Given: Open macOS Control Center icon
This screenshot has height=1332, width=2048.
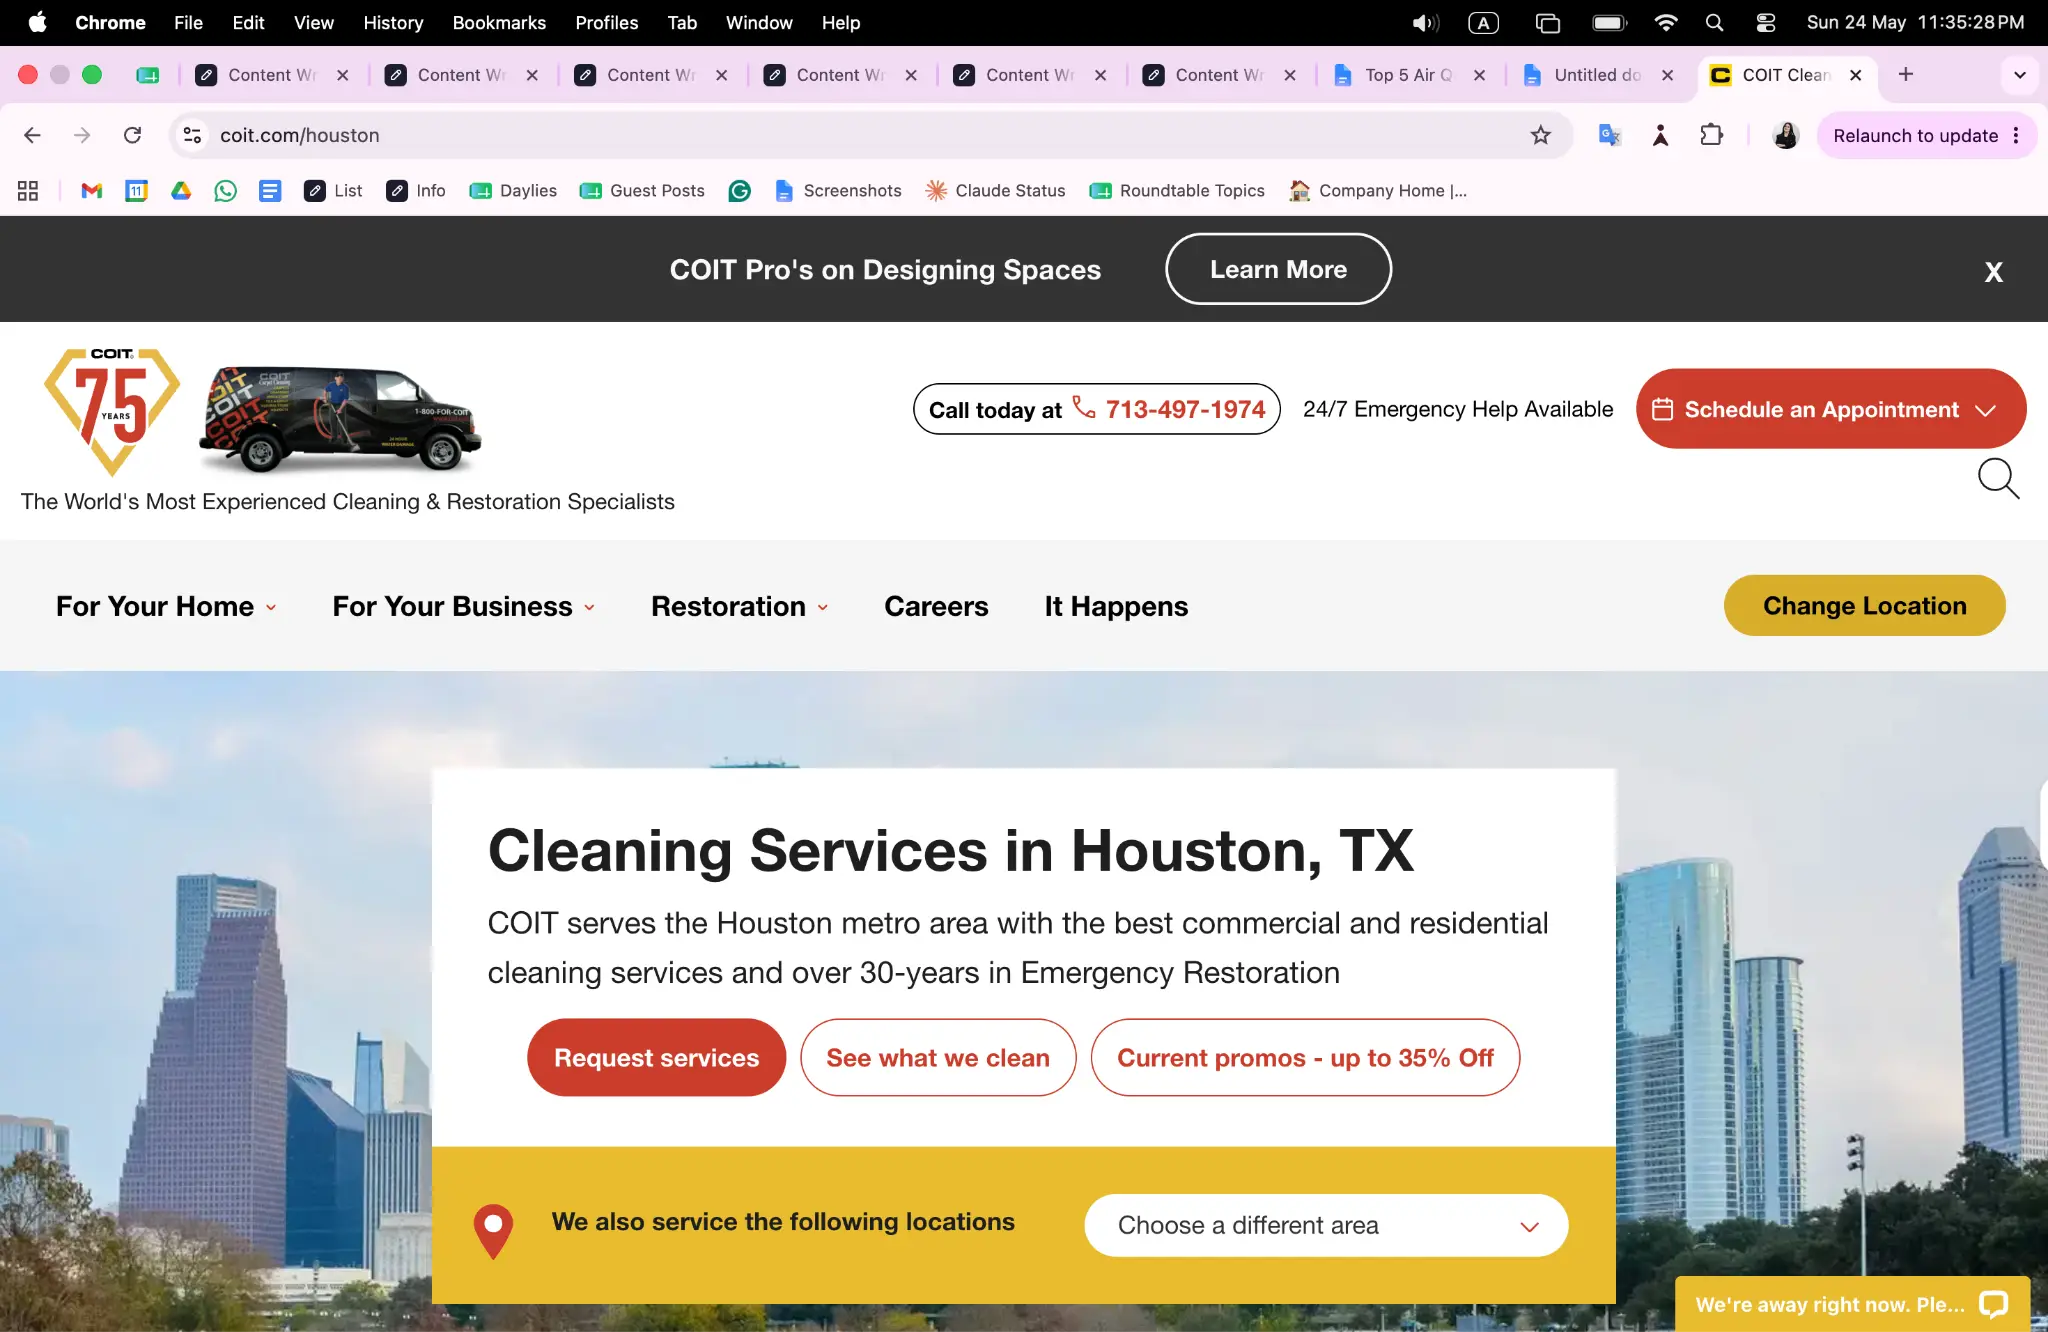Looking at the screenshot, I should click(1766, 22).
